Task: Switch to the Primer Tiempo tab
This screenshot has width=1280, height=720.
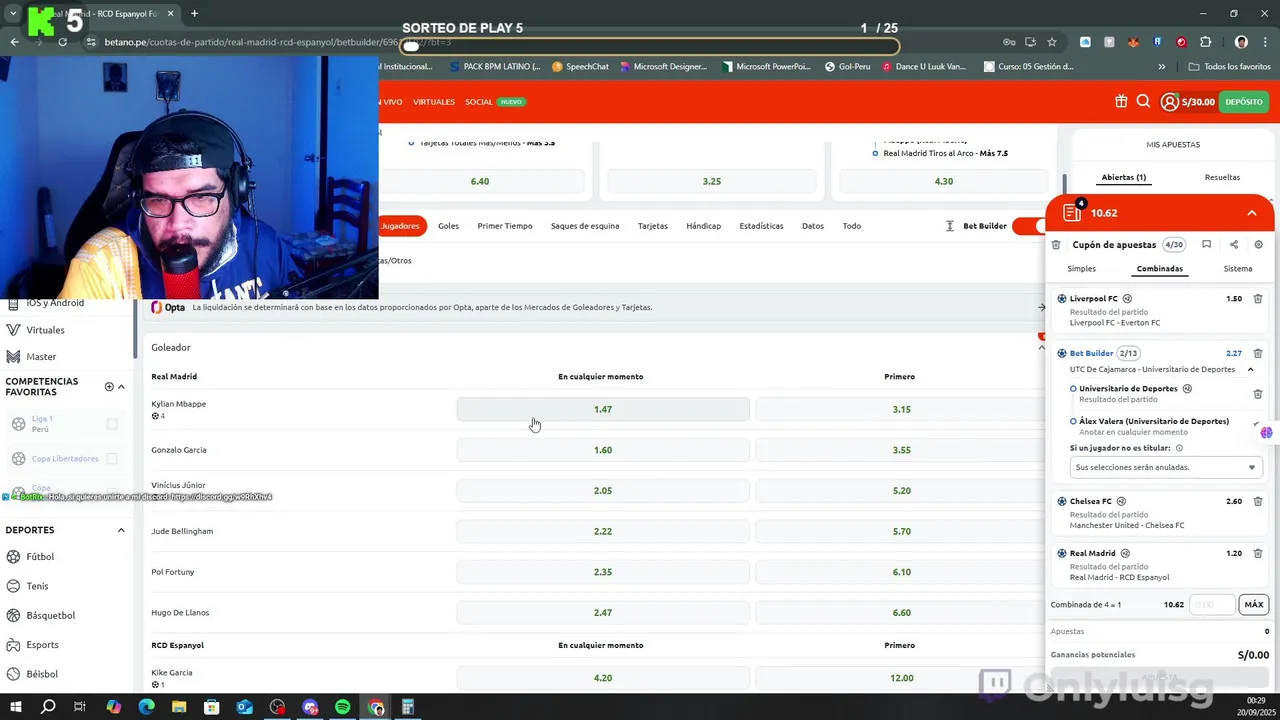Action: (505, 226)
